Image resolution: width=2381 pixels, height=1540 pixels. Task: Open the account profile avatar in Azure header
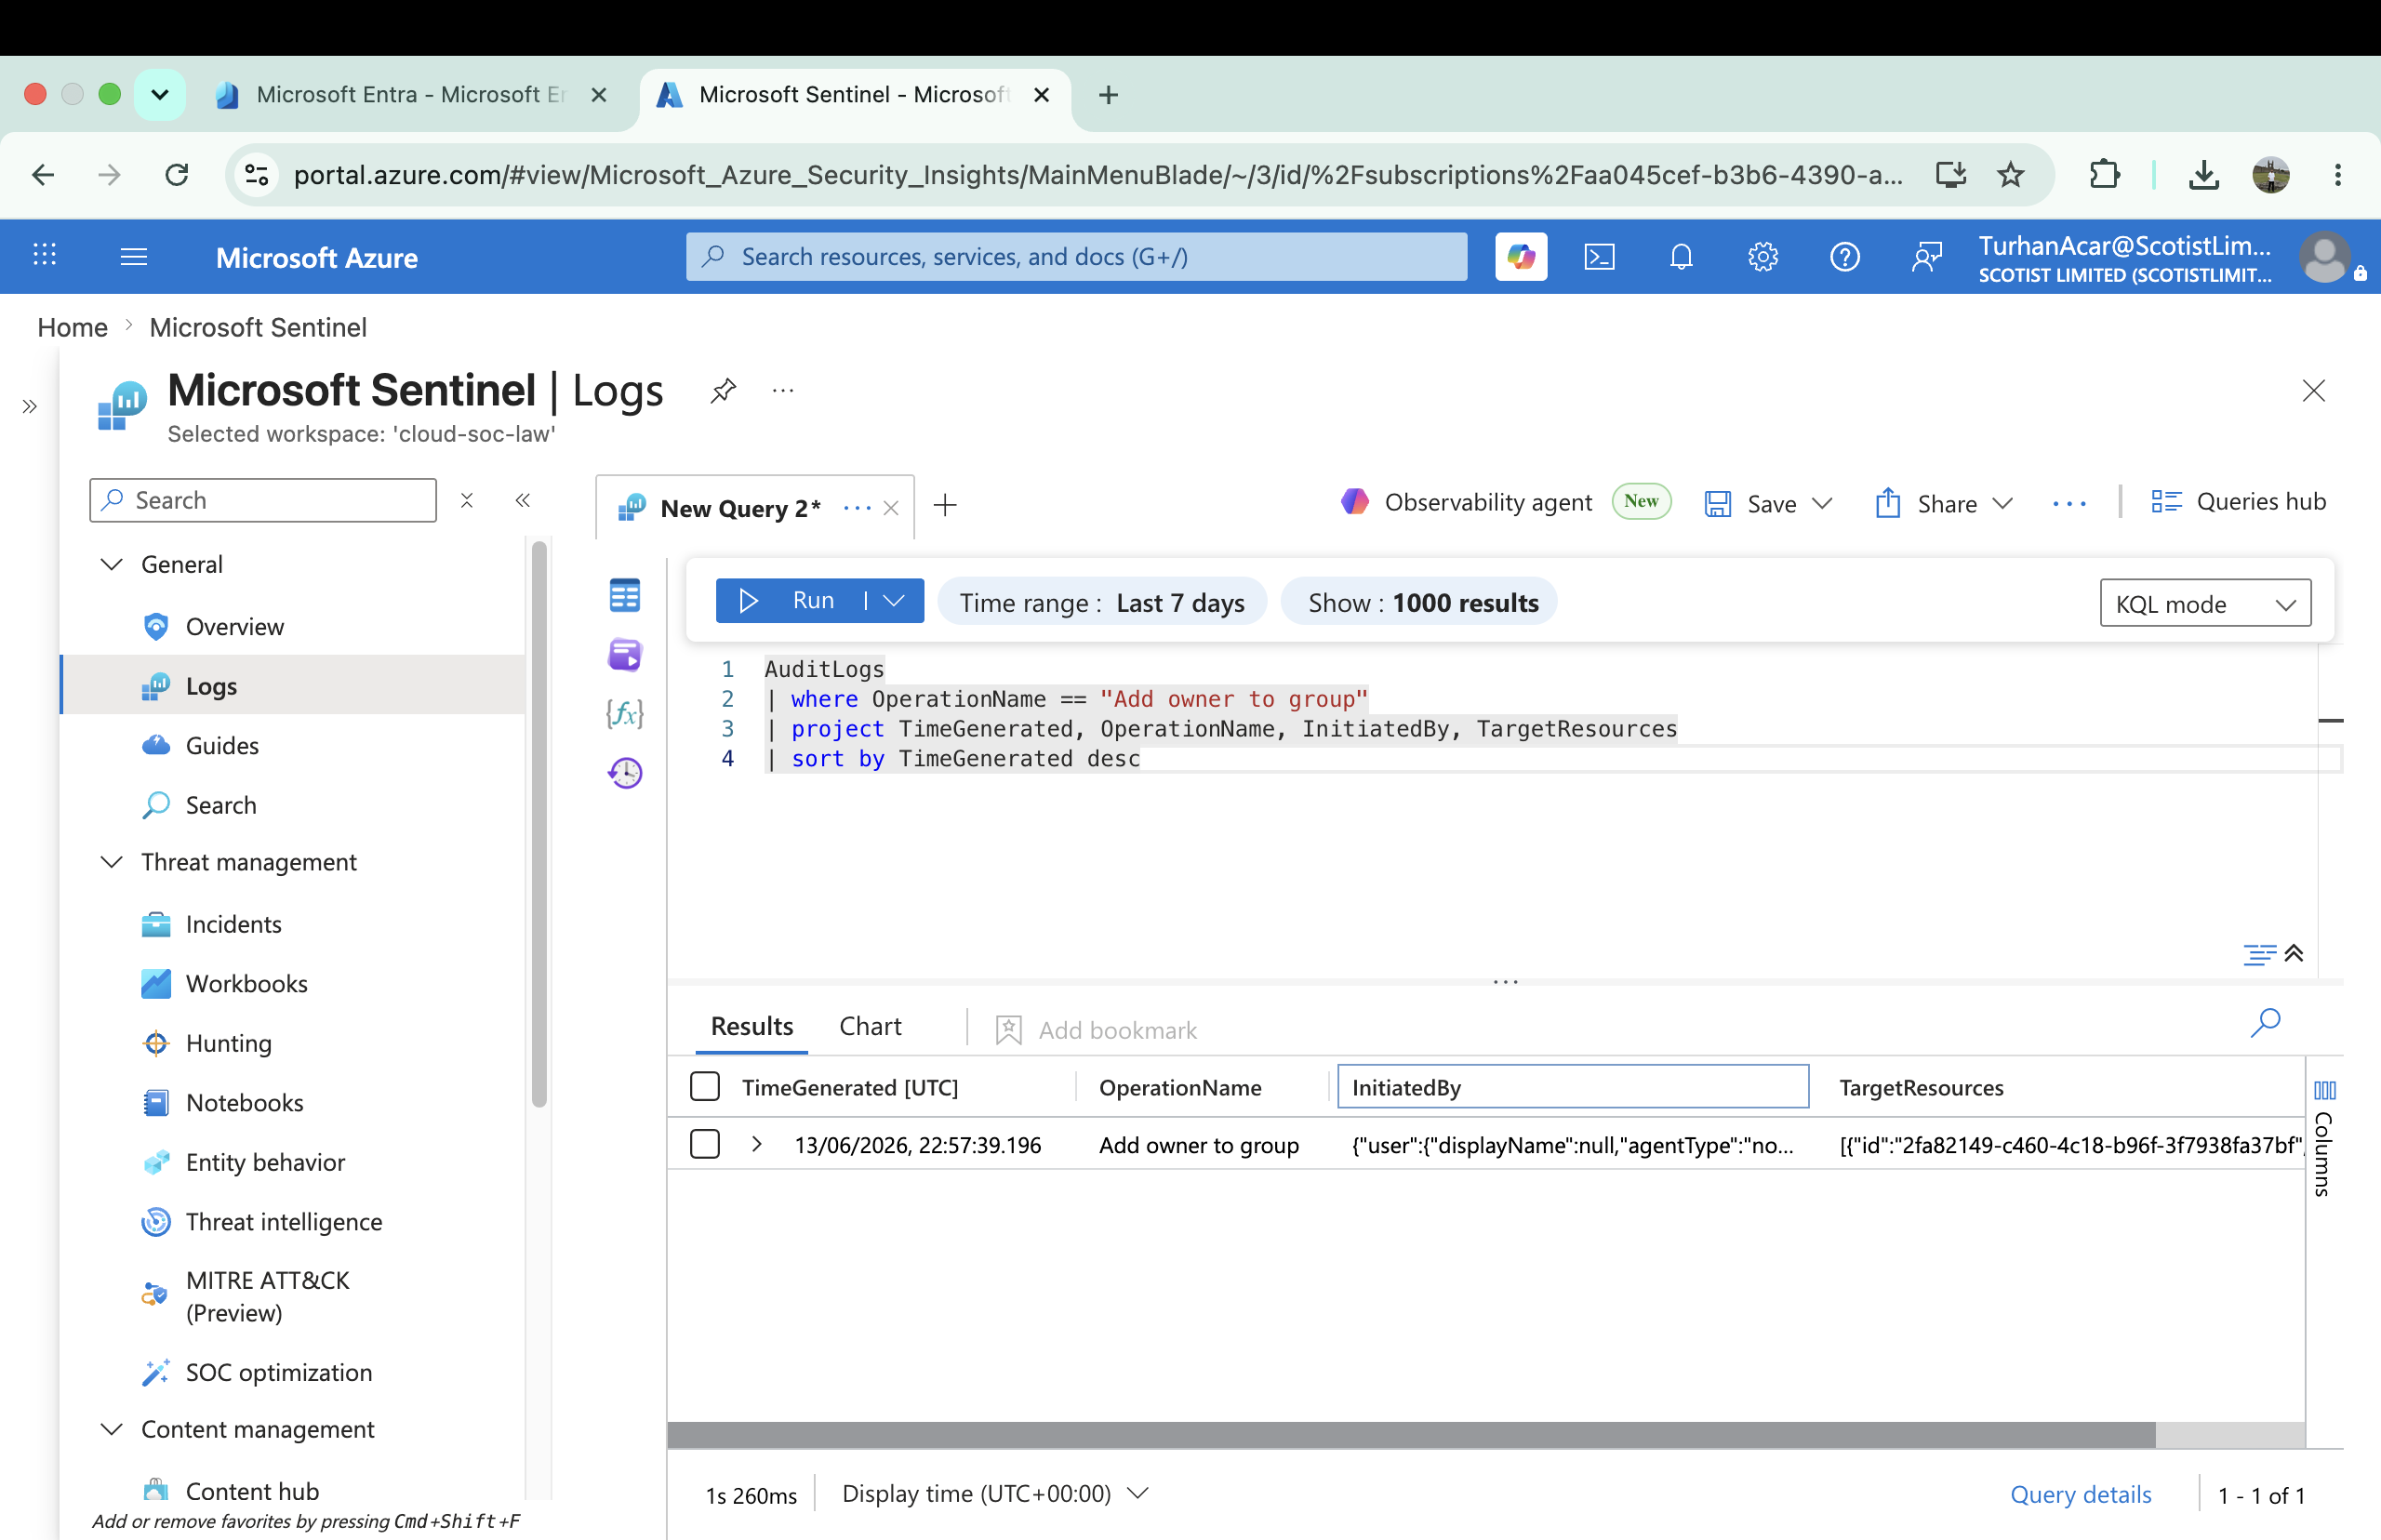[x=2326, y=257]
